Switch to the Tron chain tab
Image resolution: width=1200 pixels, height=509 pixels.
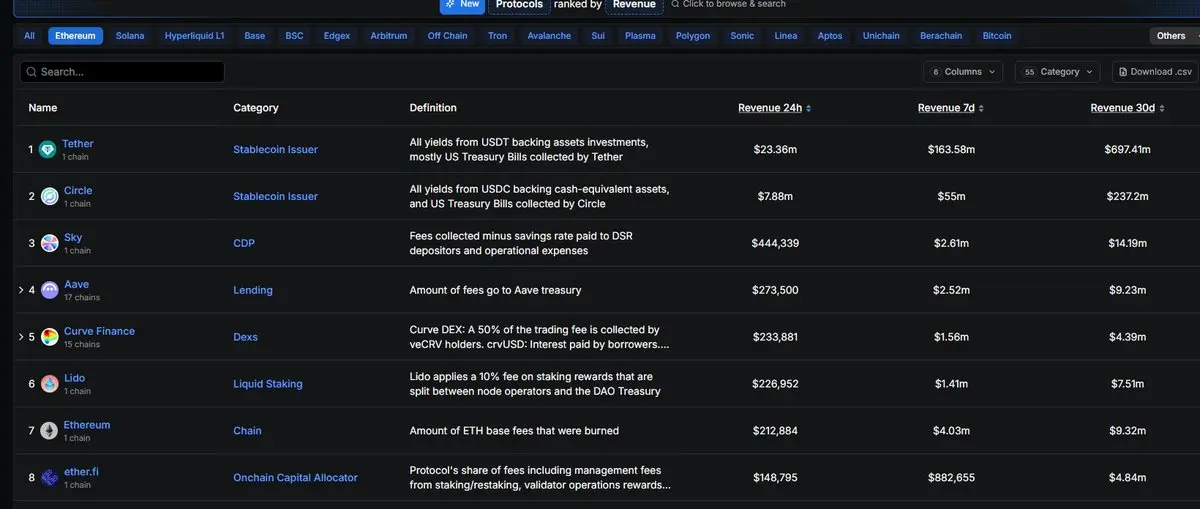point(498,36)
